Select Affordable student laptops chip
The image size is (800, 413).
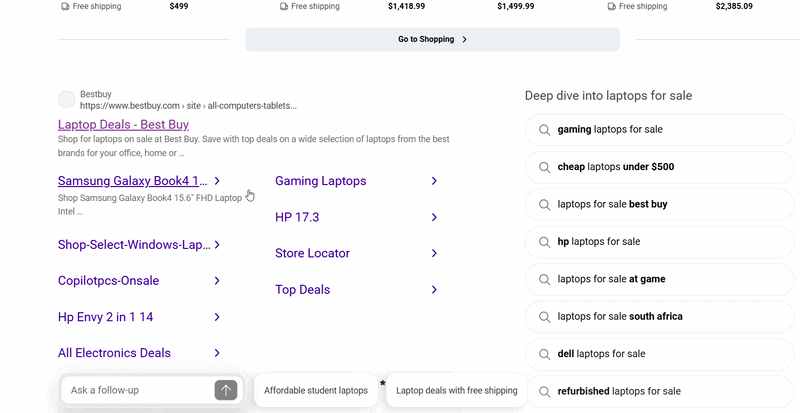pyautogui.click(x=316, y=391)
